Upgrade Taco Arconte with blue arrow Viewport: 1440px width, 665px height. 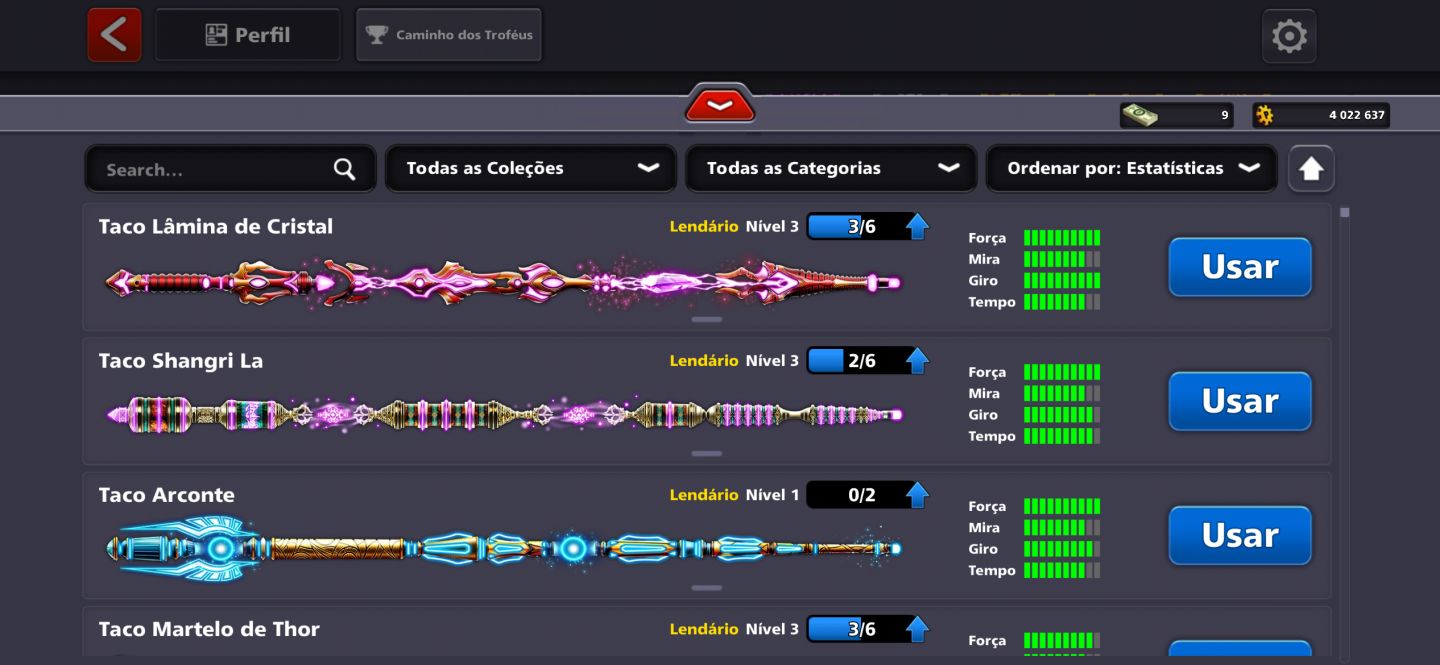(x=917, y=494)
